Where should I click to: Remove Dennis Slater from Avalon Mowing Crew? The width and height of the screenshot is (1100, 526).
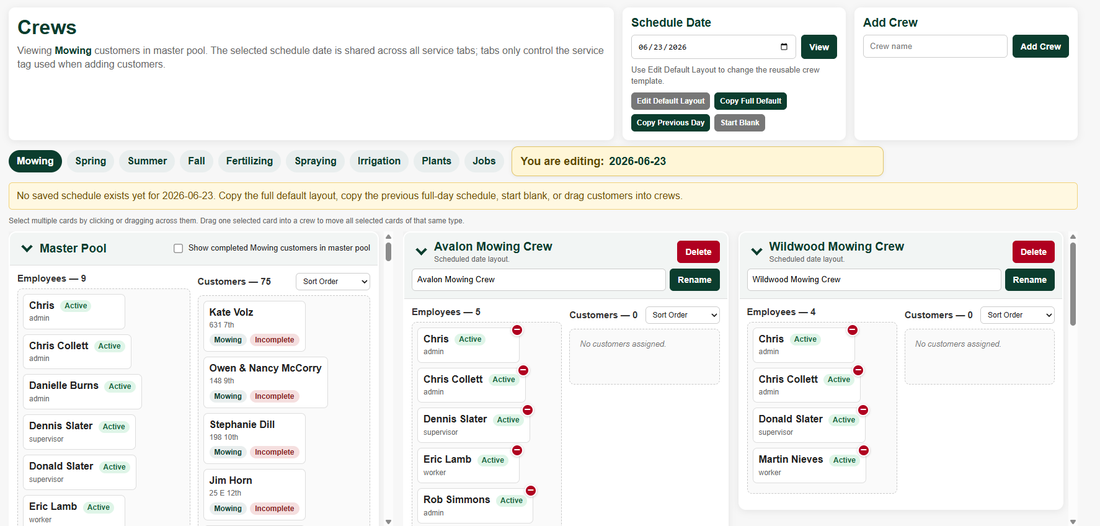(528, 410)
